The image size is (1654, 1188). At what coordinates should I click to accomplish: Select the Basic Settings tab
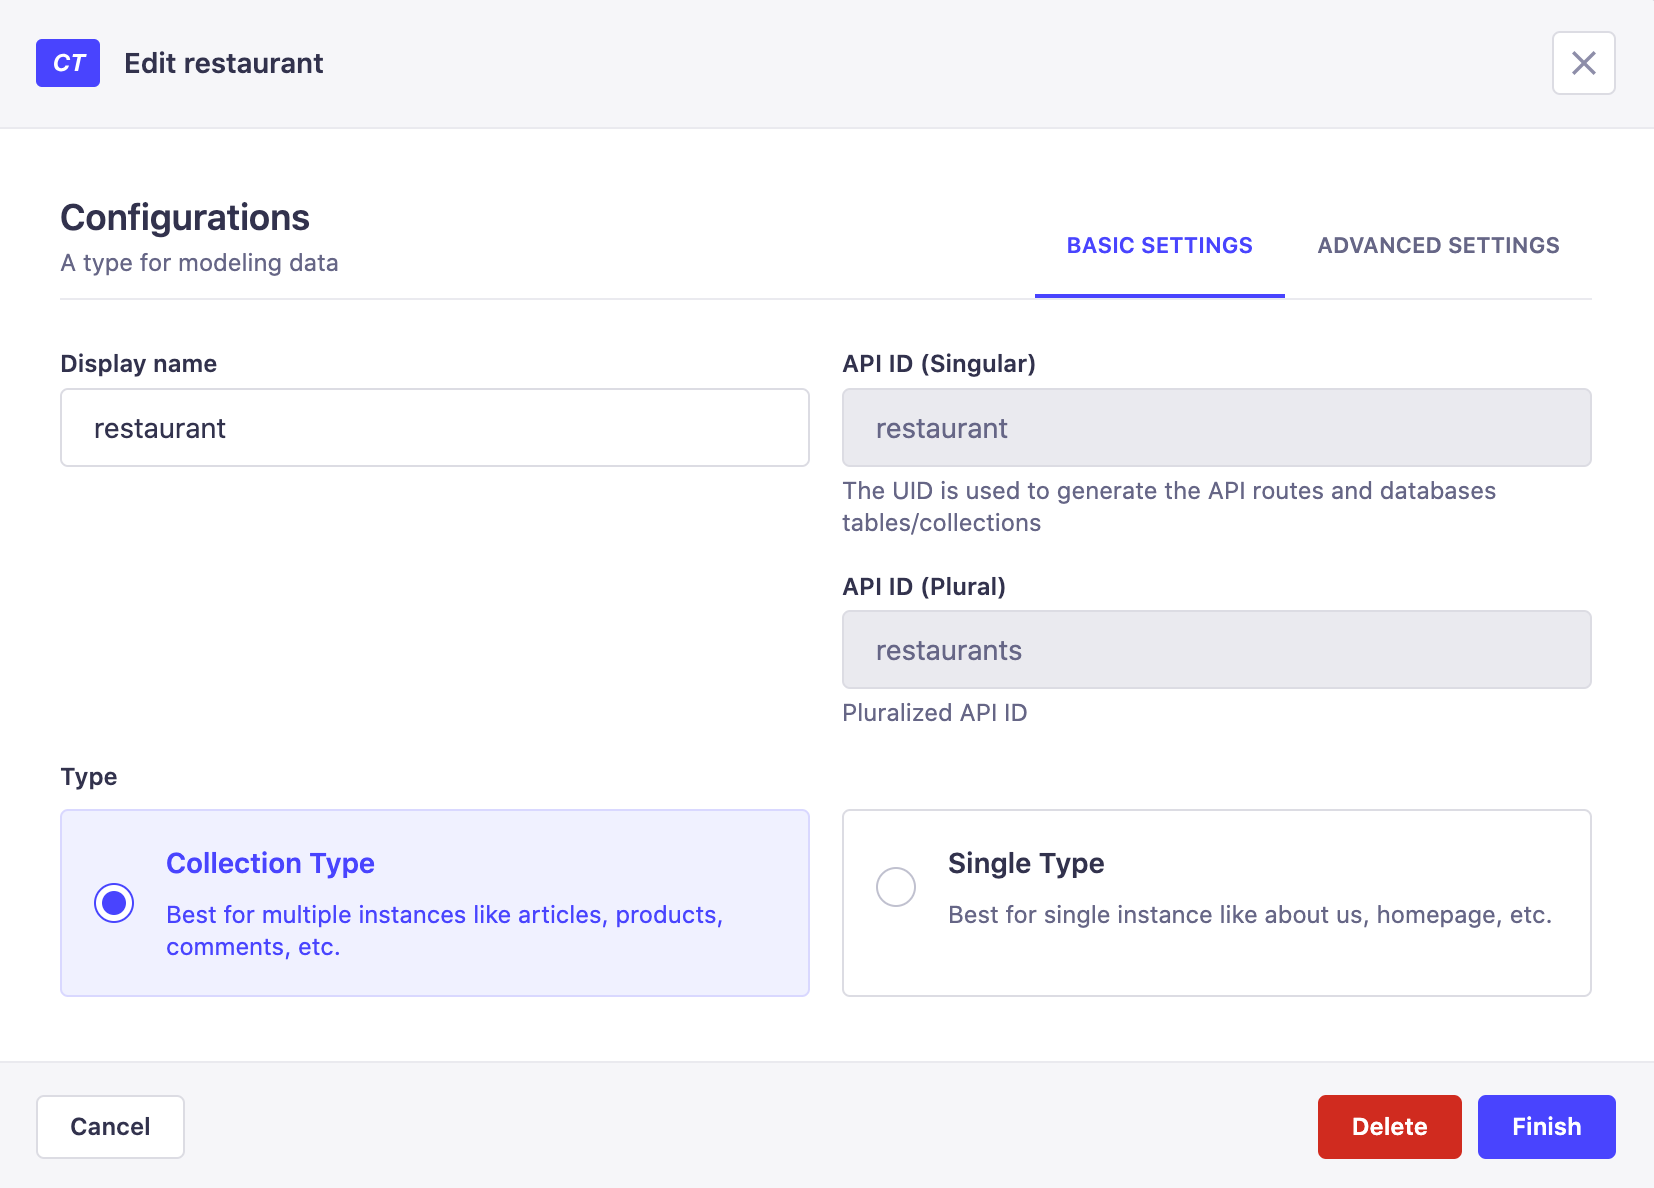[1159, 245]
